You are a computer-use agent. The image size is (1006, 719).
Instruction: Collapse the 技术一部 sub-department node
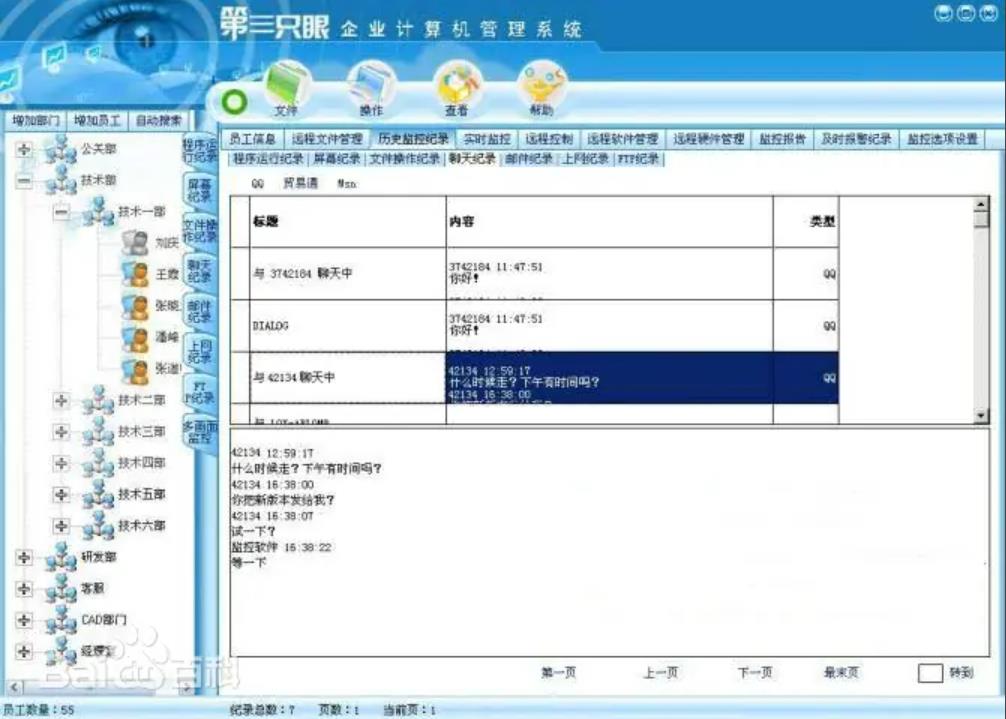(62, 212)
